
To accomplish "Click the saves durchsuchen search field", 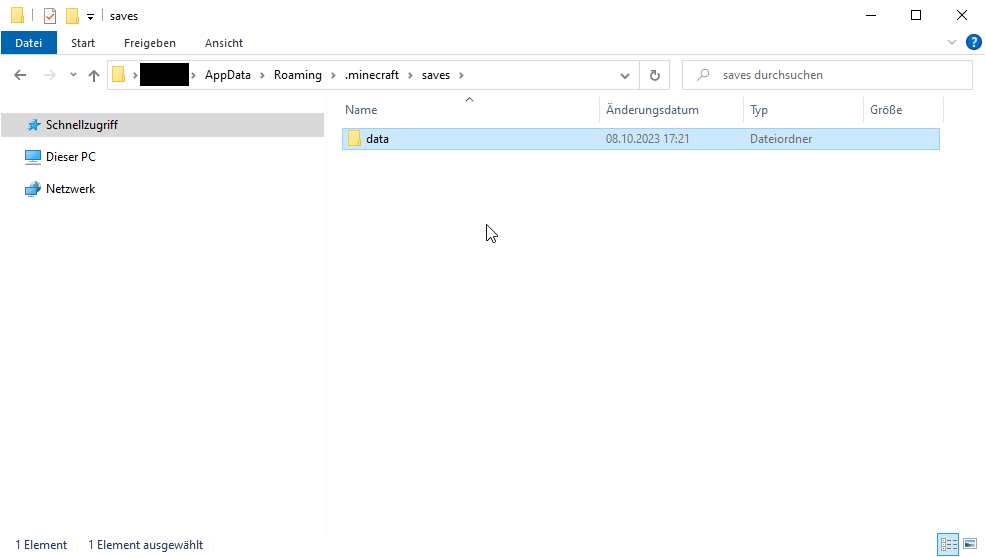I will [x=828, y=75].
